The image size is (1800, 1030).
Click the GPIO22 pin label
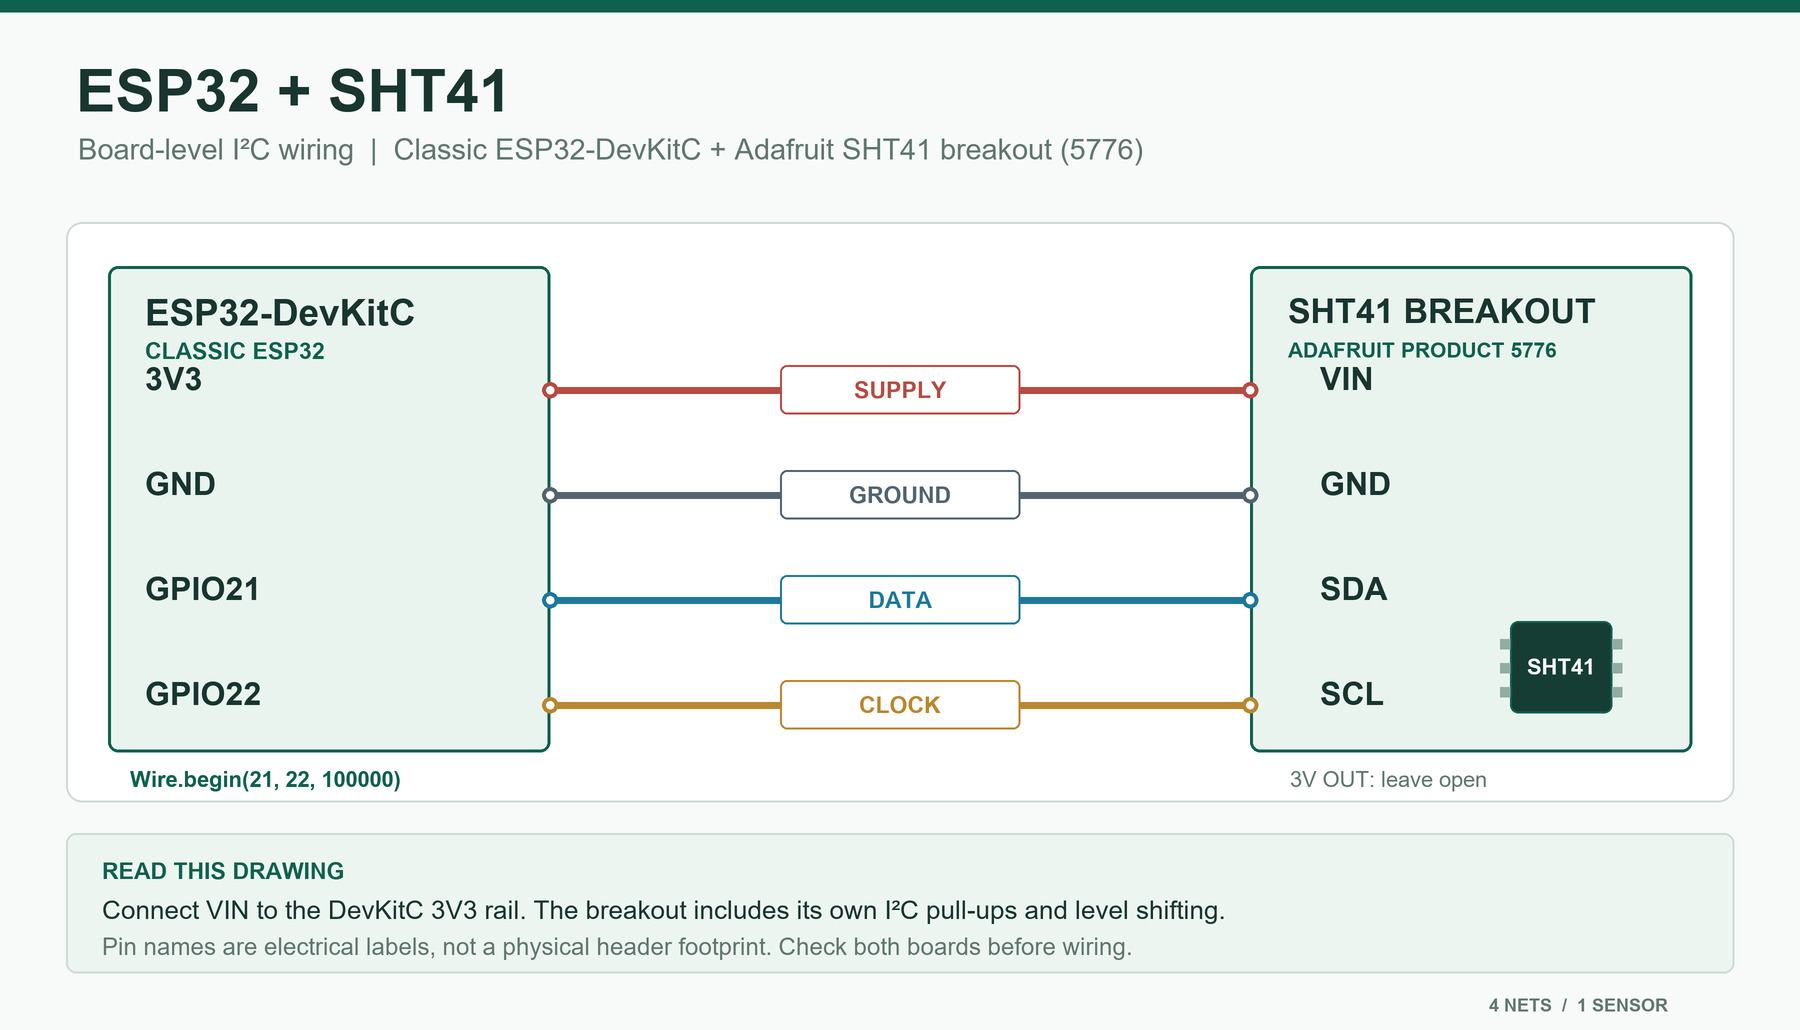[x=203, y=694]
